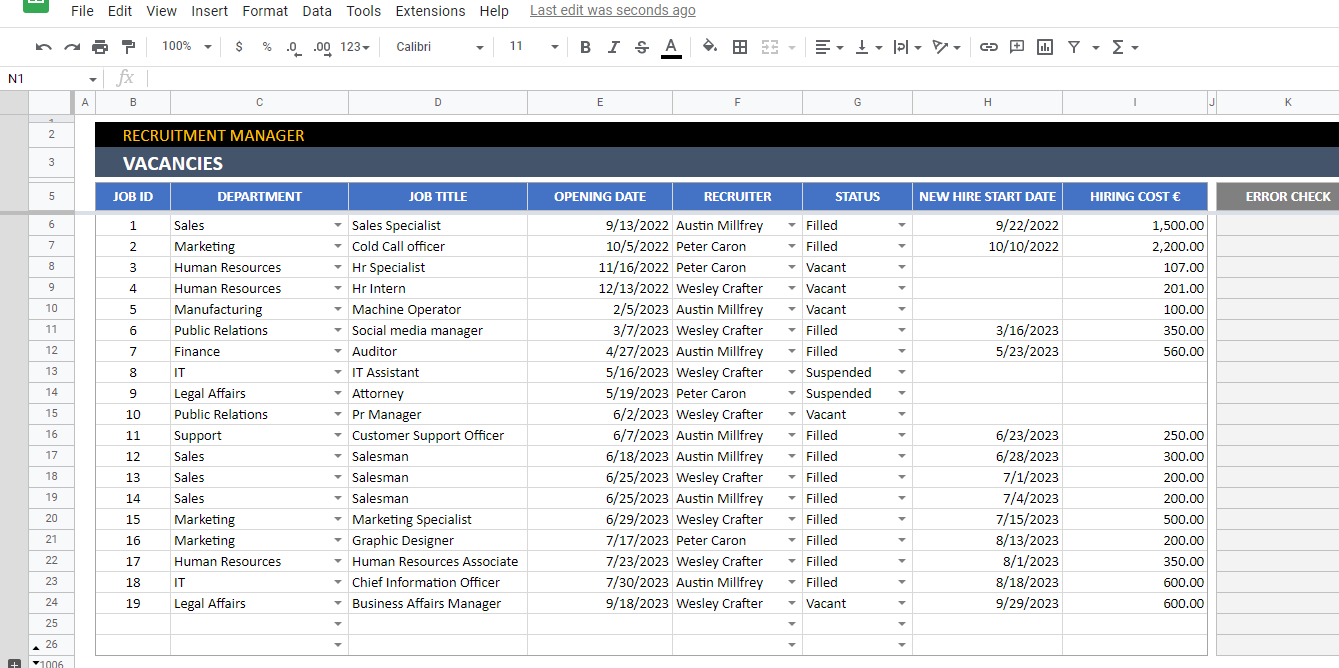Open the Help menu
The height and width of the screenshot is (668, 1339).
click(494, 11)
